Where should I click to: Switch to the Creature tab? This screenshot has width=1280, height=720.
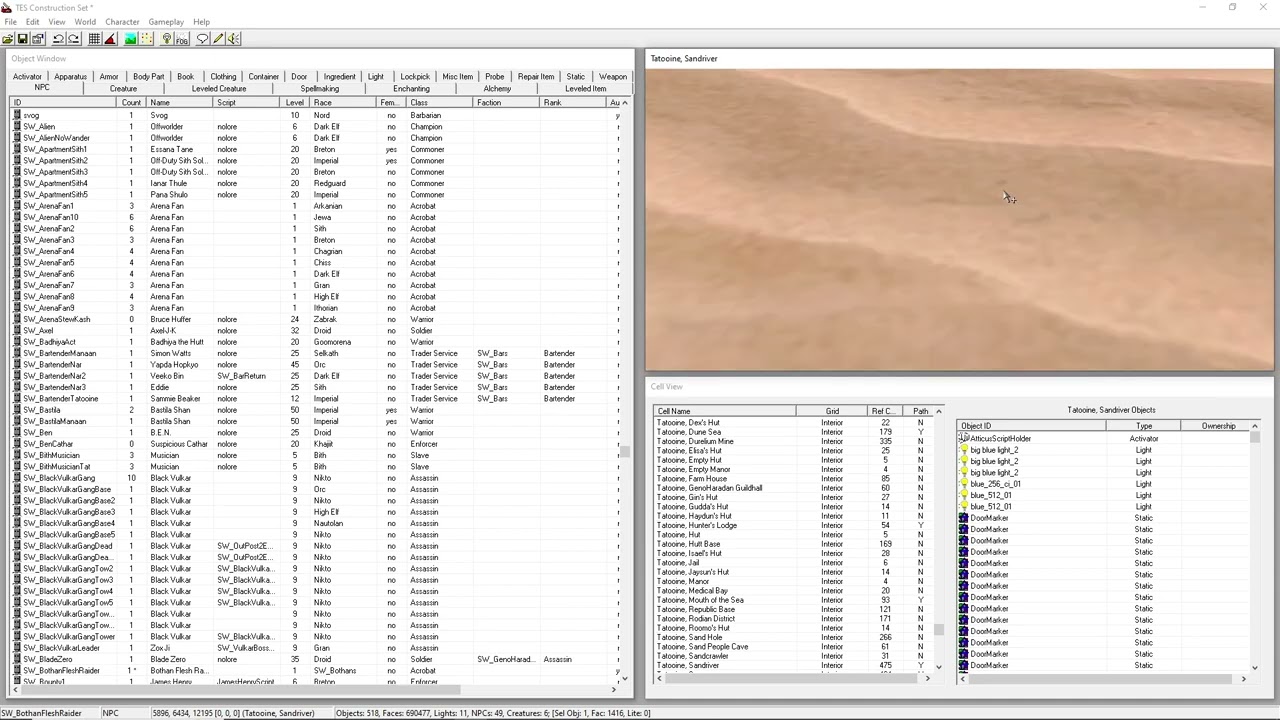123,89
